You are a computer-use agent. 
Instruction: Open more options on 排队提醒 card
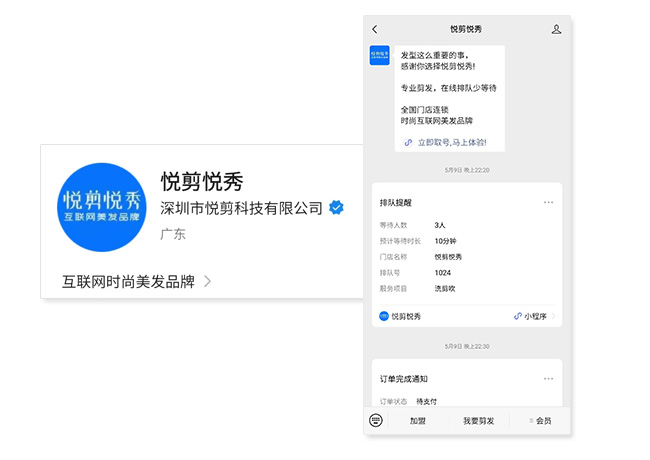tap(548, 202)
